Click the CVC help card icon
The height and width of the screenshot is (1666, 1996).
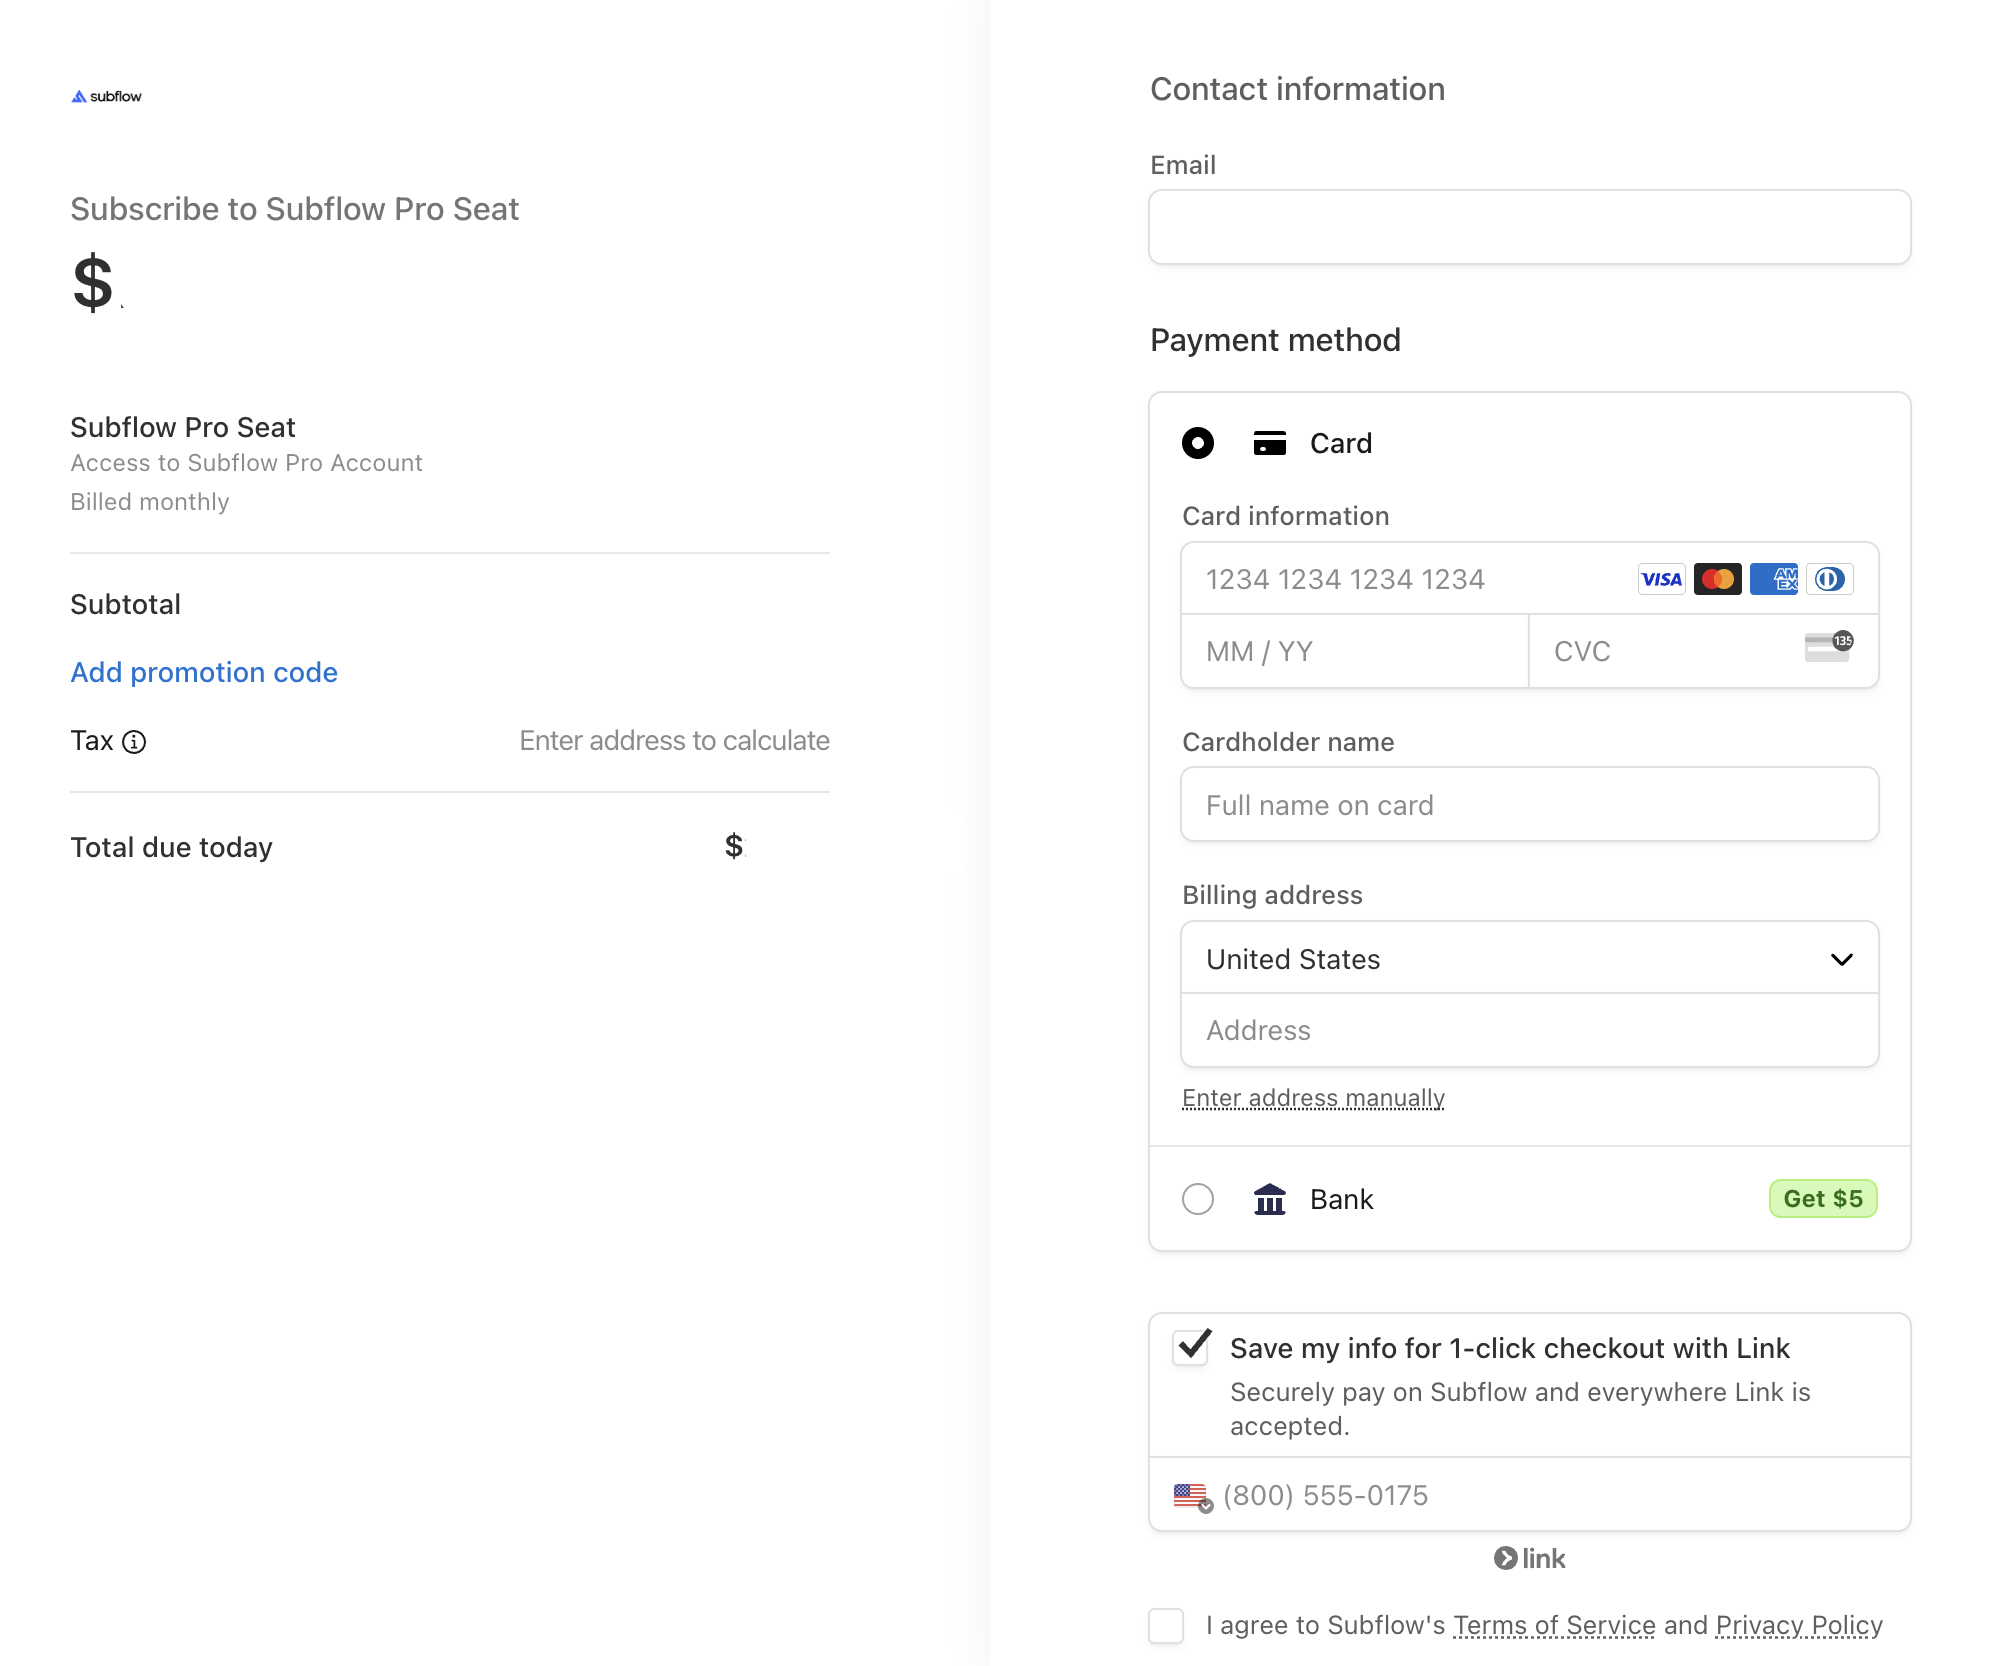tap(1829, 647)
